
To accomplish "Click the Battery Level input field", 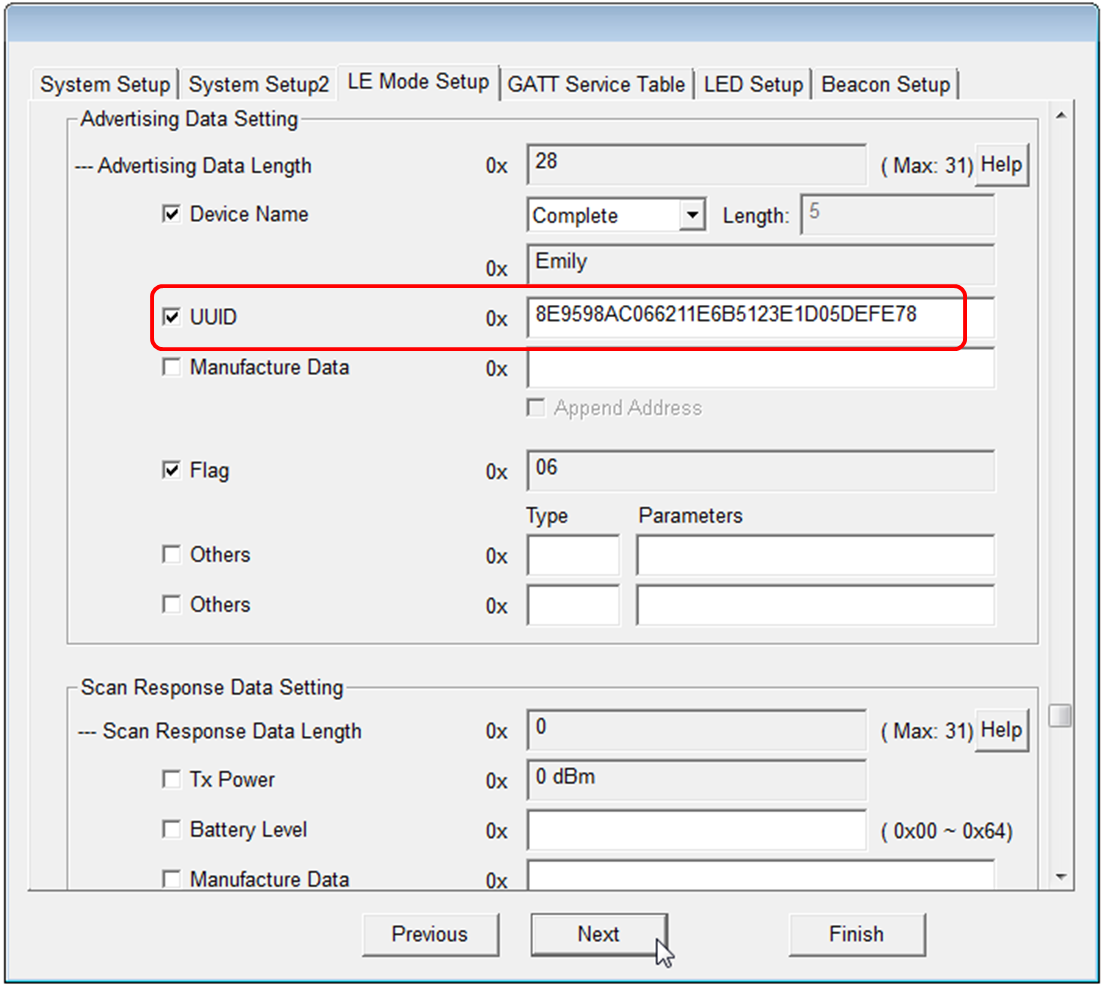I will click(696, 830).
